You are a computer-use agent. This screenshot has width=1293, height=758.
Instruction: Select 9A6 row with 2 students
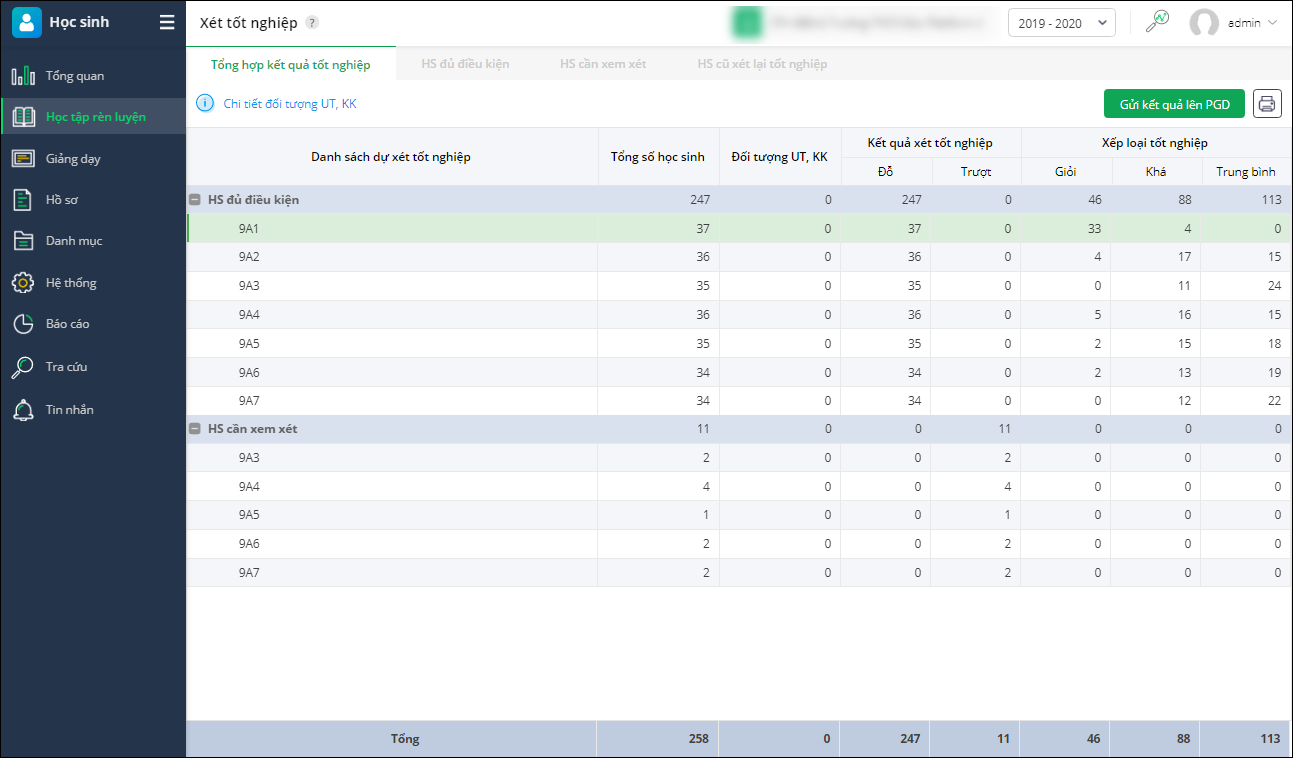coord(739,544)
